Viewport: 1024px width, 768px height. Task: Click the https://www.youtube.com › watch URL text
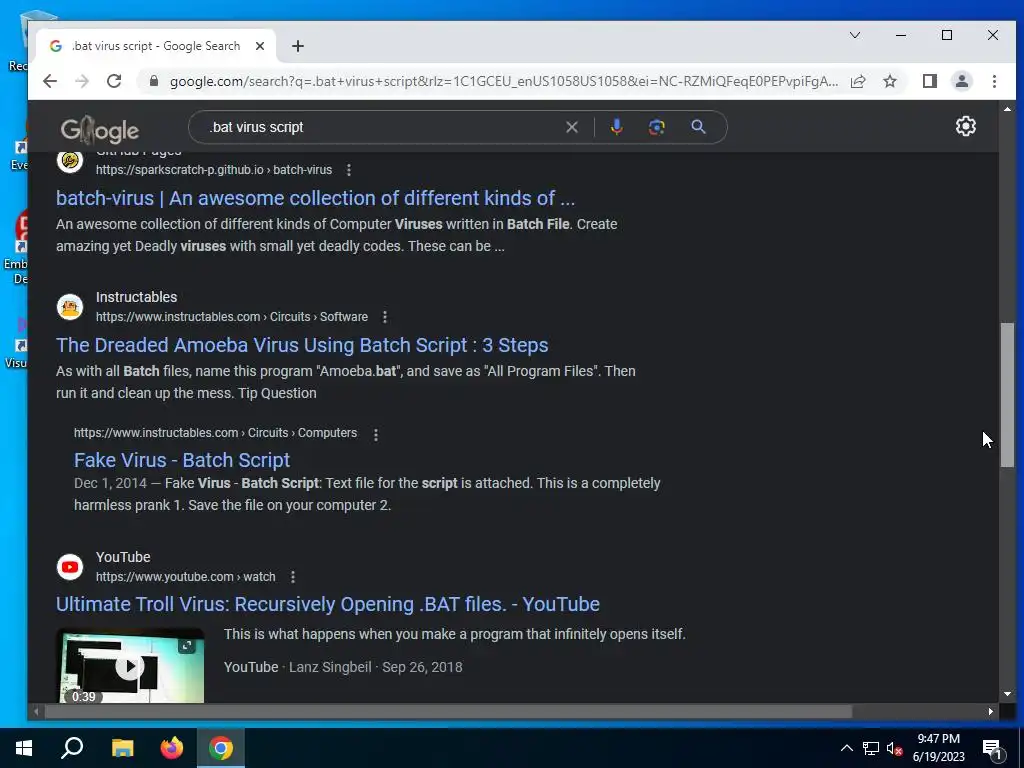185,577
